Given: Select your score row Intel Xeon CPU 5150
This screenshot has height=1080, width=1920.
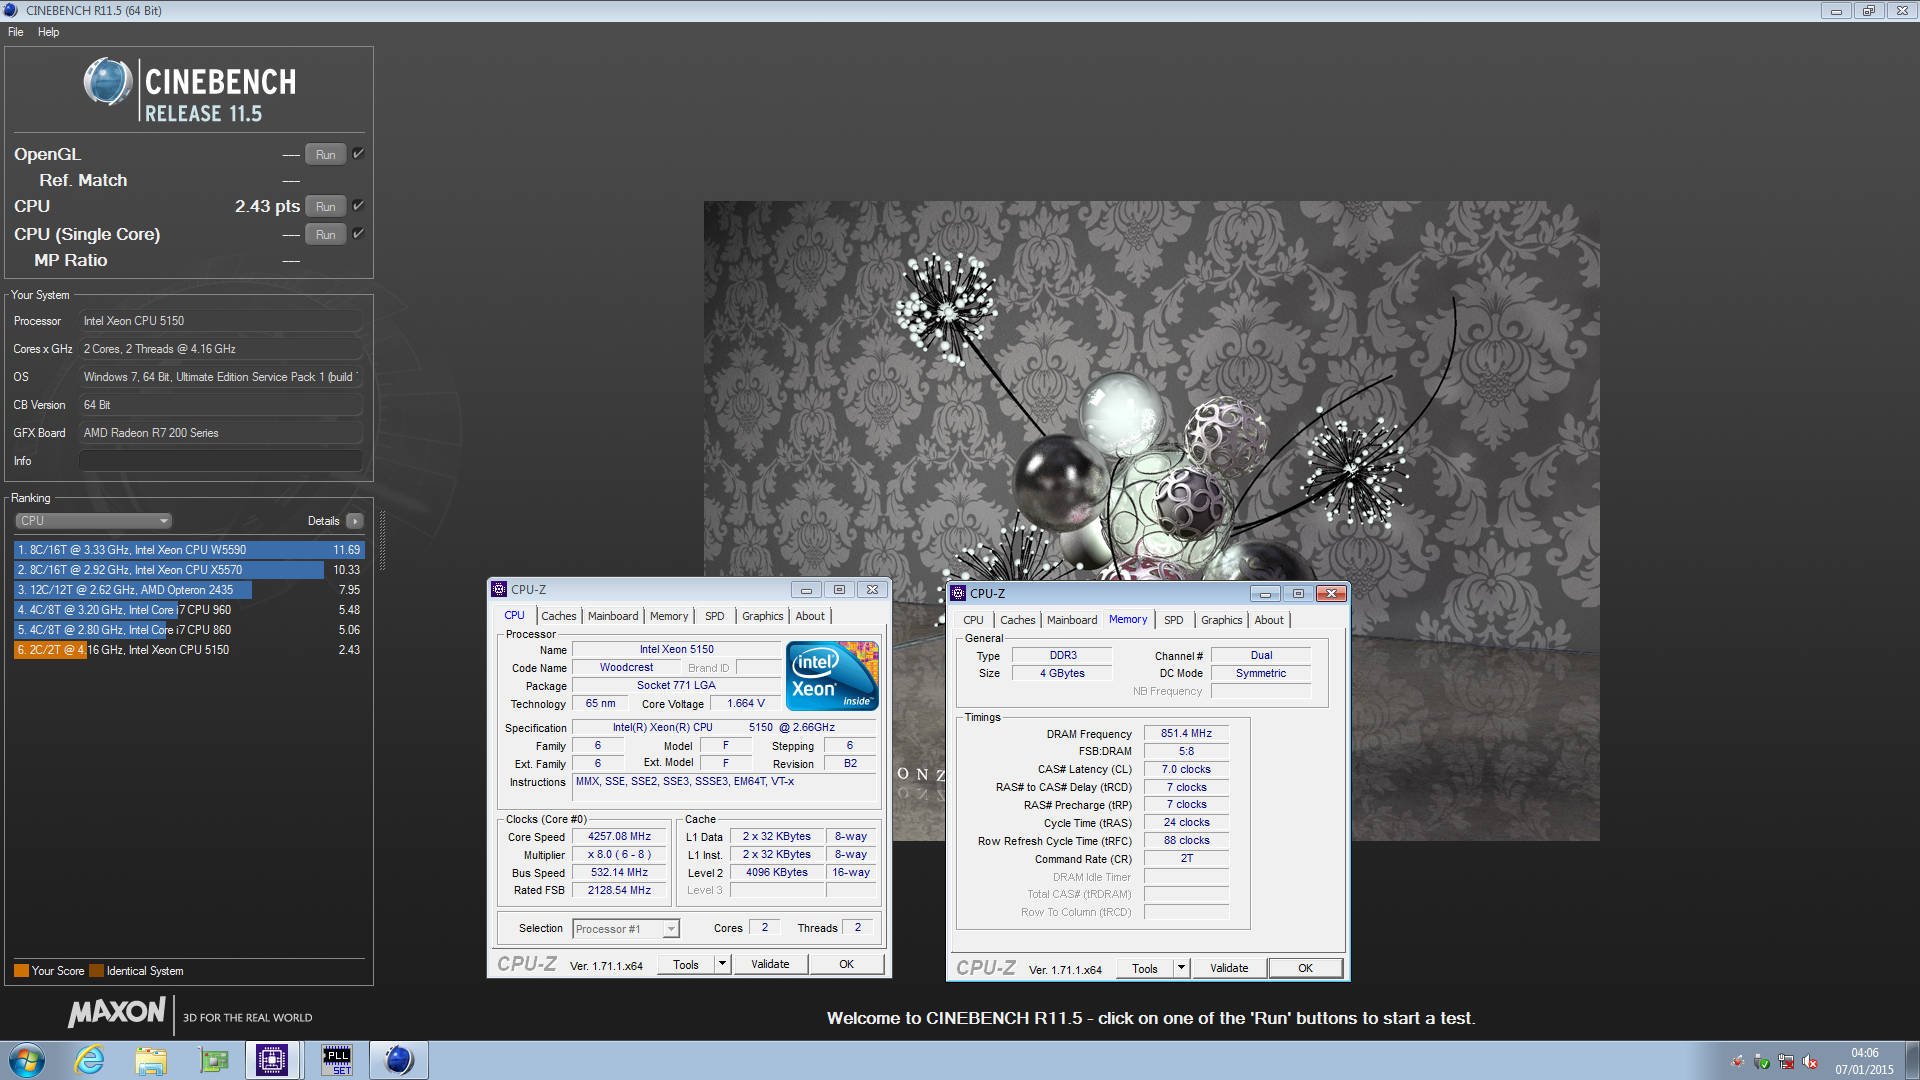Looking at the screenshot, I should coord(189,650).
